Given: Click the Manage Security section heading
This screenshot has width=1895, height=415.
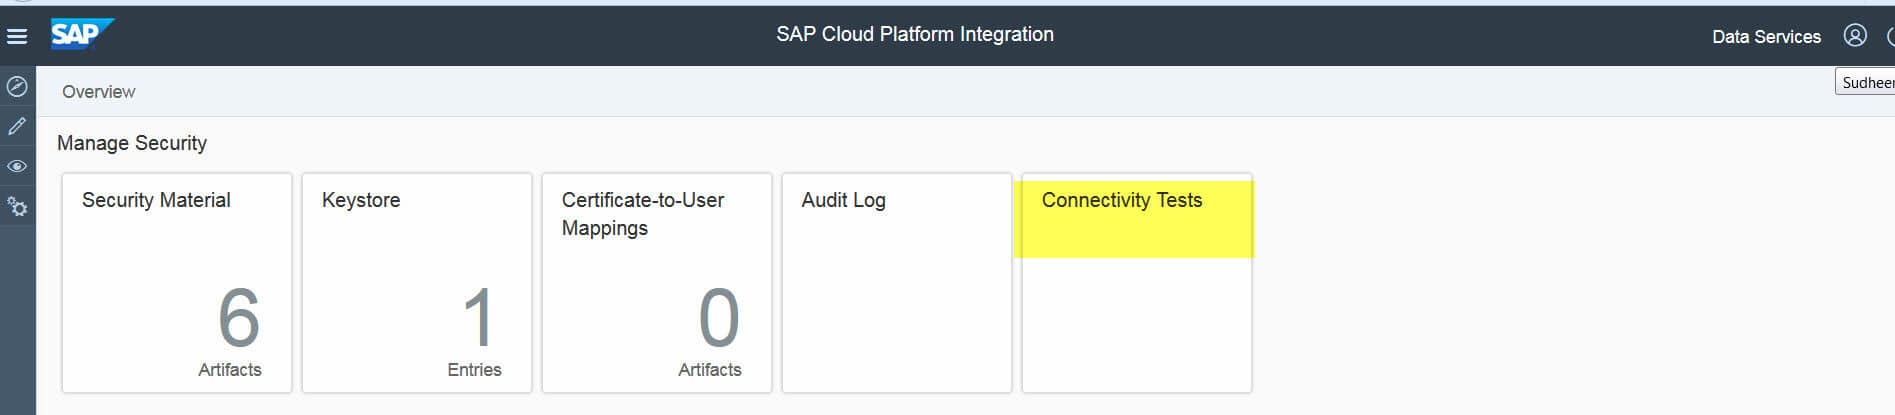Looking at the screenshot, I should point(132,143).
